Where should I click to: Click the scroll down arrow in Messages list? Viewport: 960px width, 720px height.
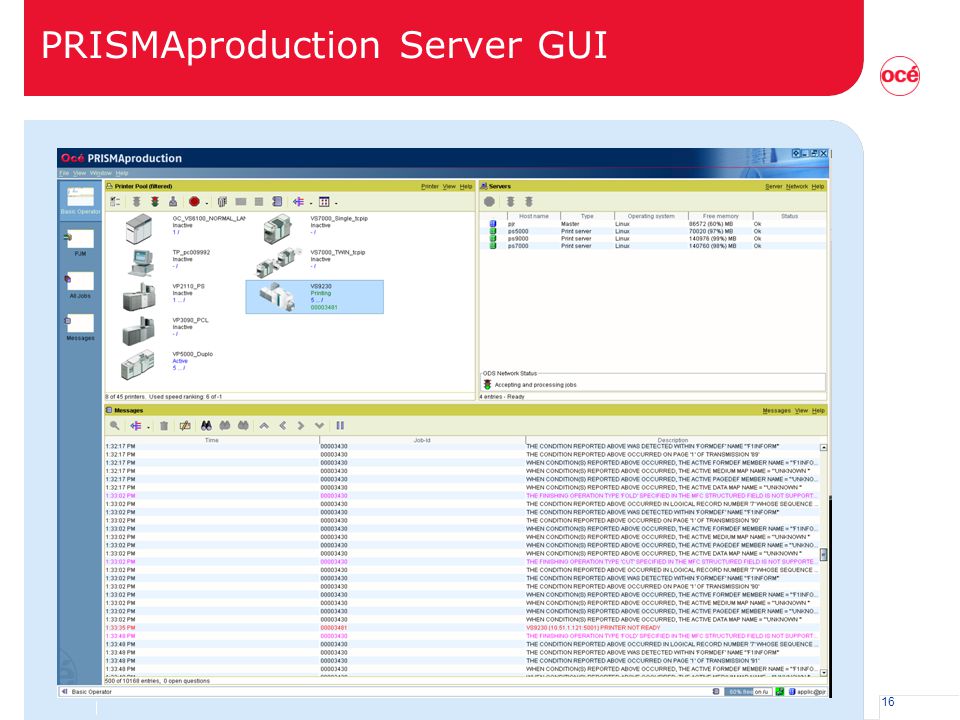[x=823, y=672]
